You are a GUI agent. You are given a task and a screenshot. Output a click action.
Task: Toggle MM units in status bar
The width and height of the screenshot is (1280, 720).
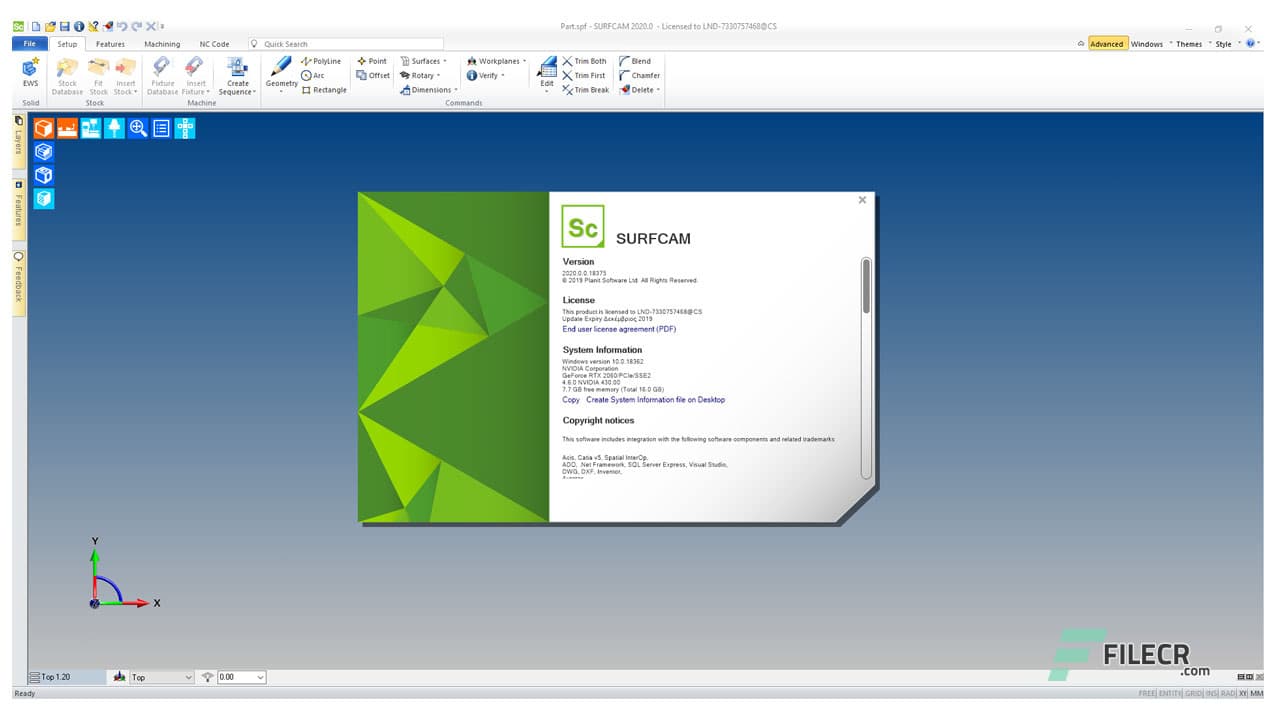[x=1257, y=693]
